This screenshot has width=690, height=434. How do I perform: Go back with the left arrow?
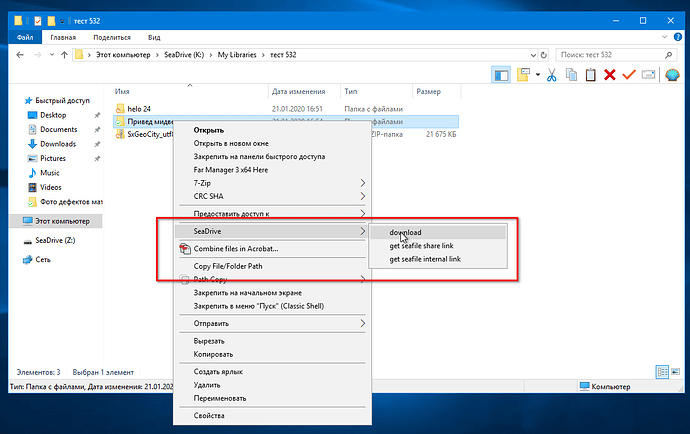pyautogui.click(x=20, y=55)
